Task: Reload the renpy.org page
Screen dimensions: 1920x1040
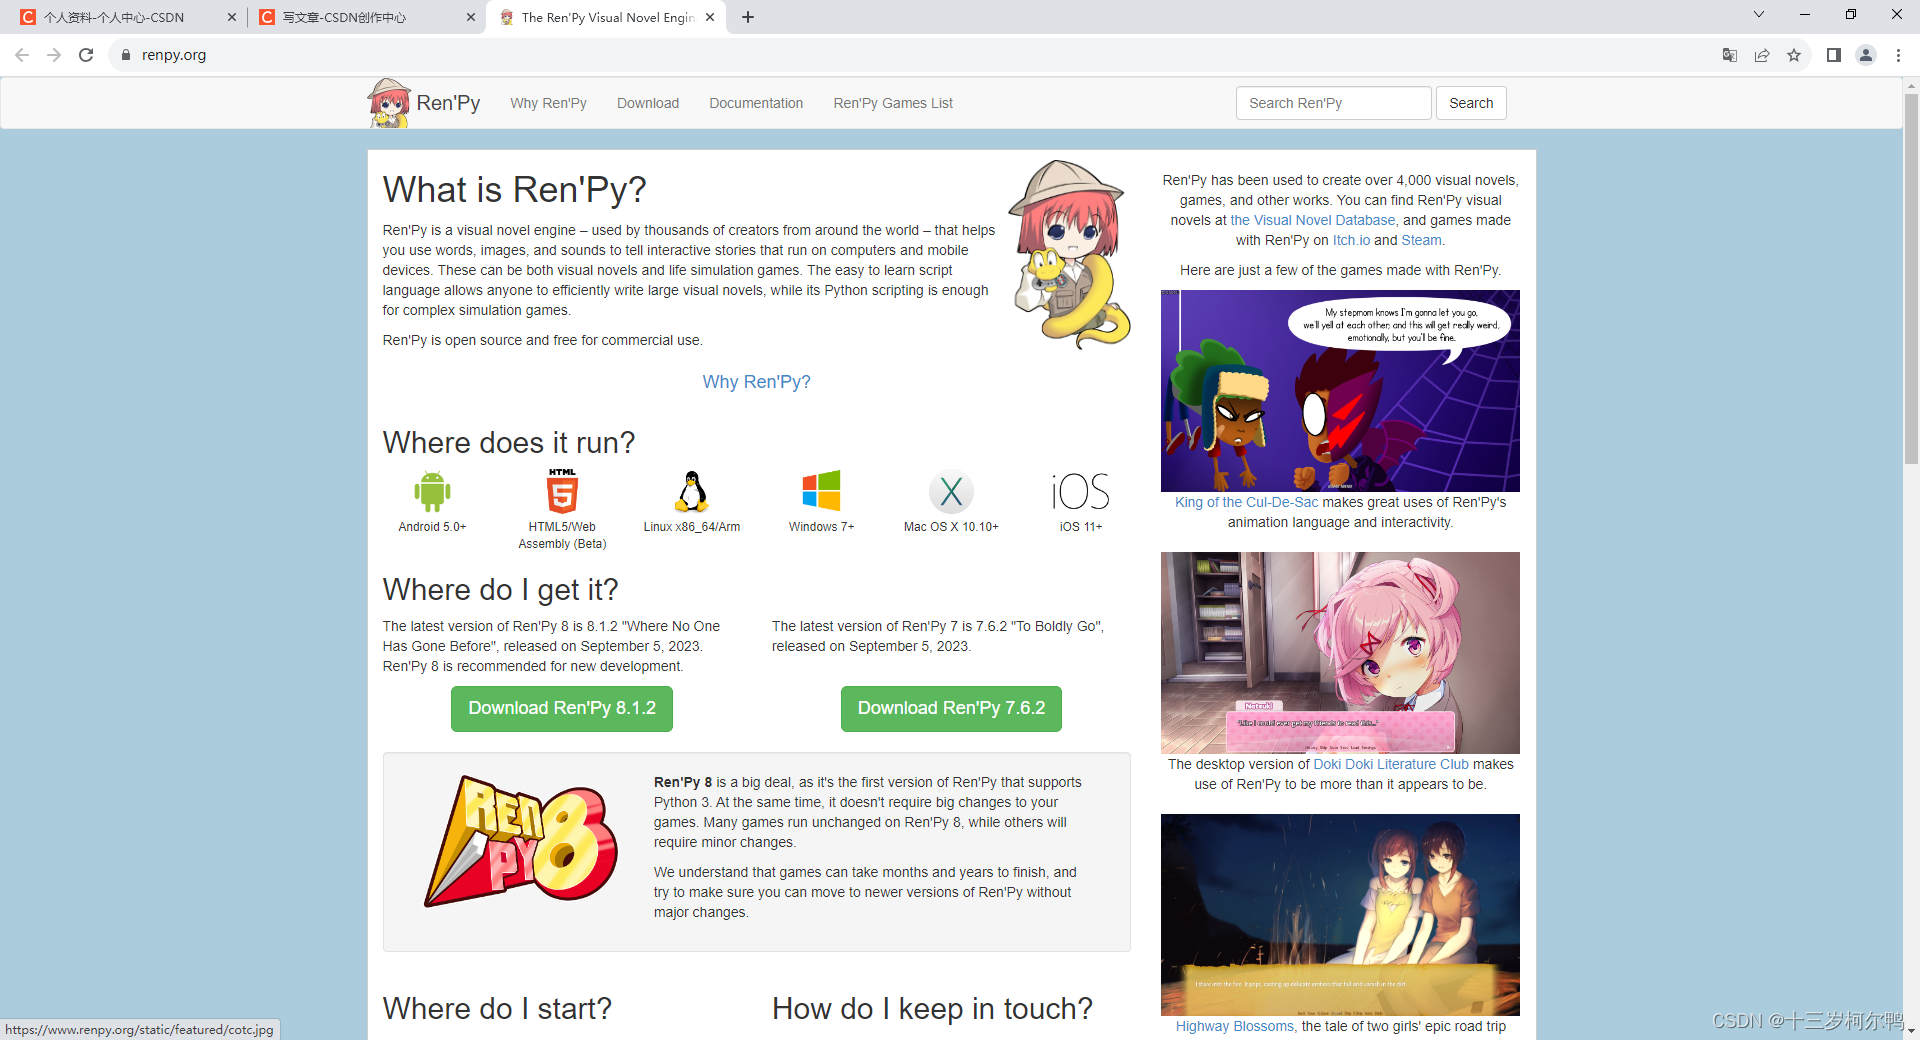Action: (x=86, y=55)
